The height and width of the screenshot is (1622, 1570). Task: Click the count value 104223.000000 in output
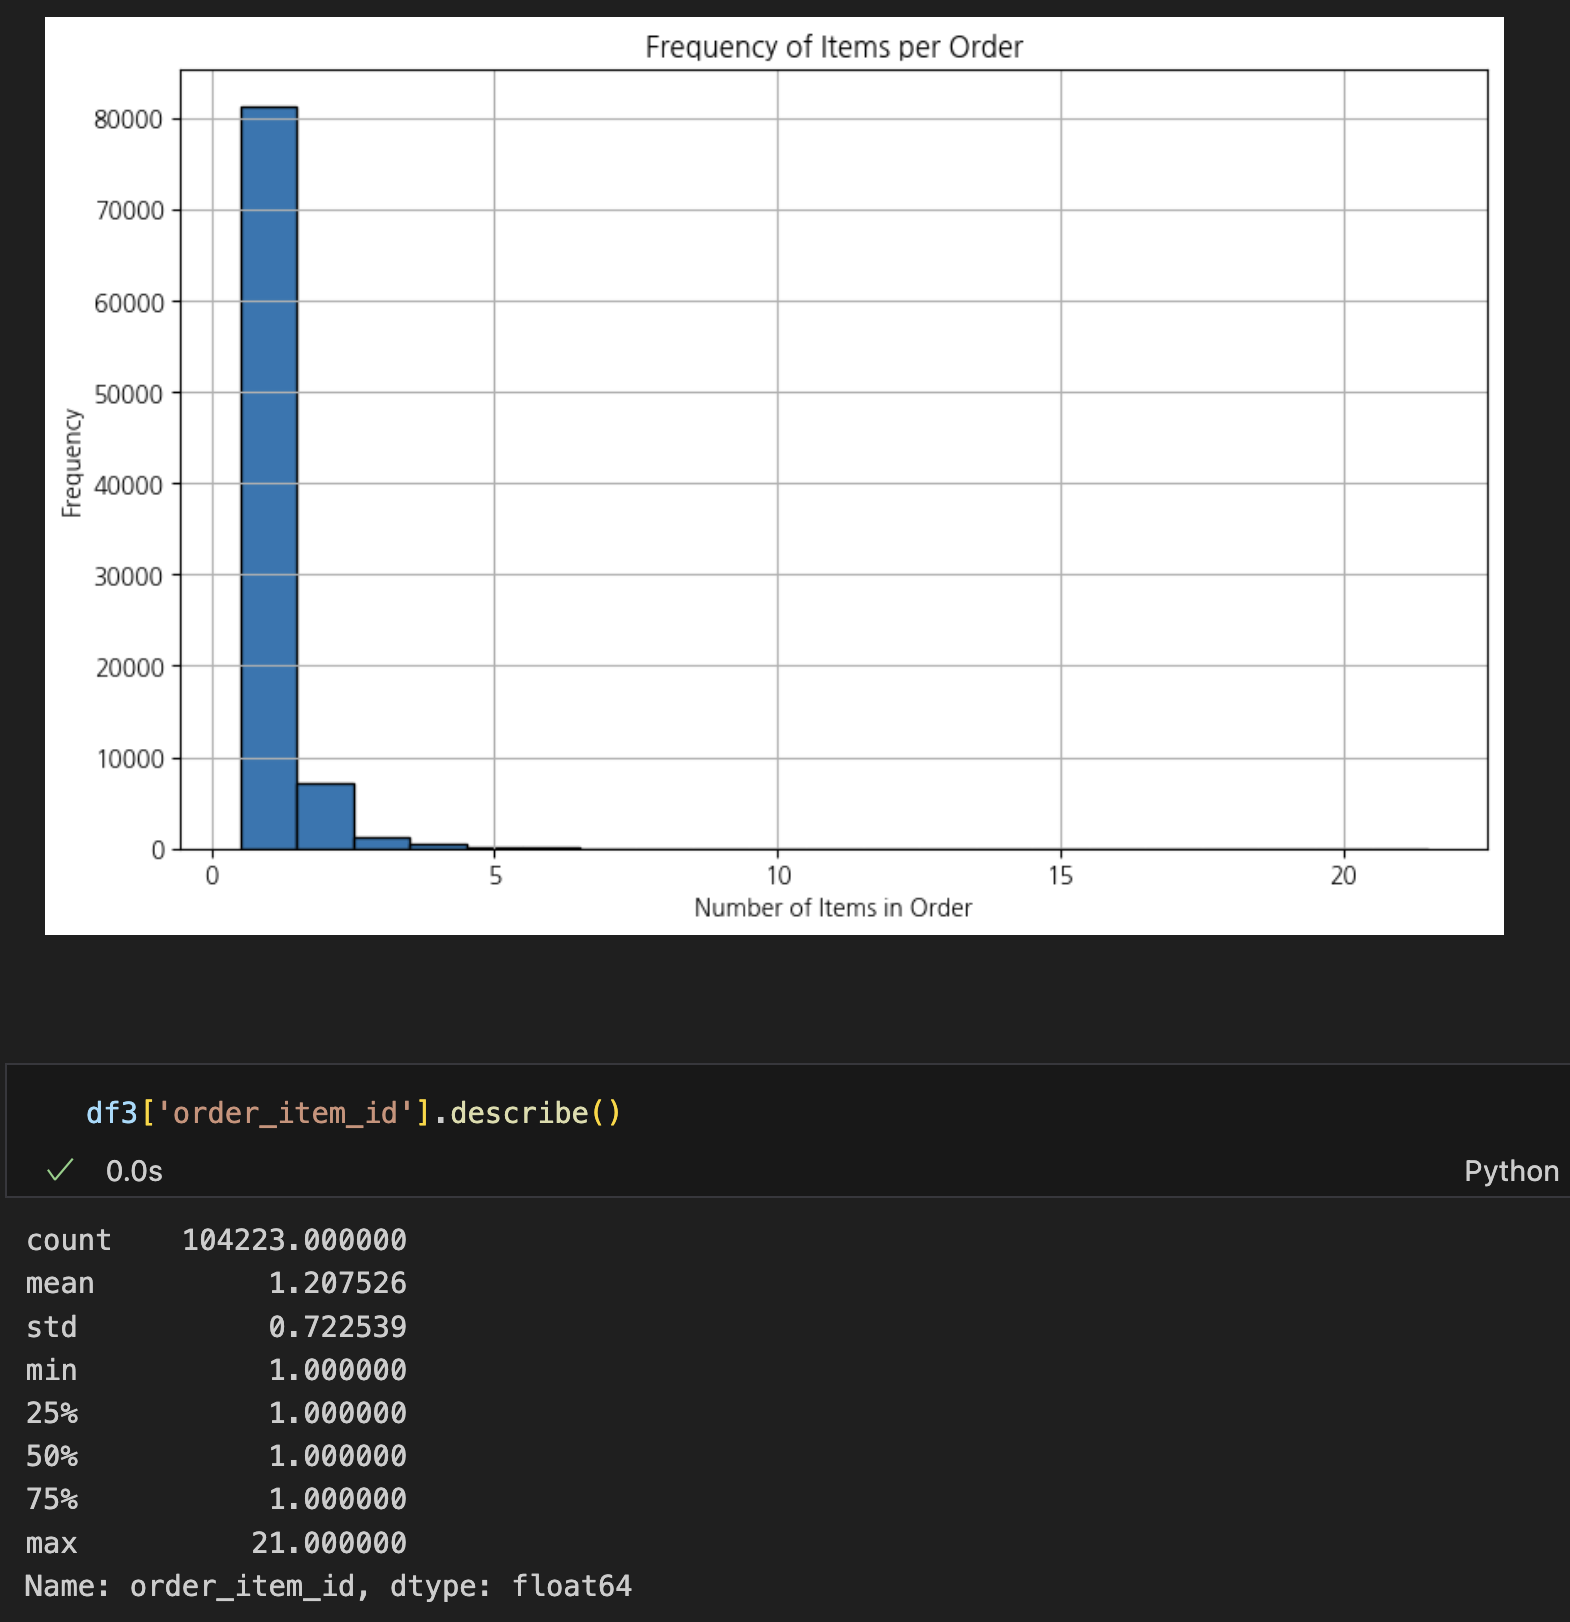click(294, 1240)
